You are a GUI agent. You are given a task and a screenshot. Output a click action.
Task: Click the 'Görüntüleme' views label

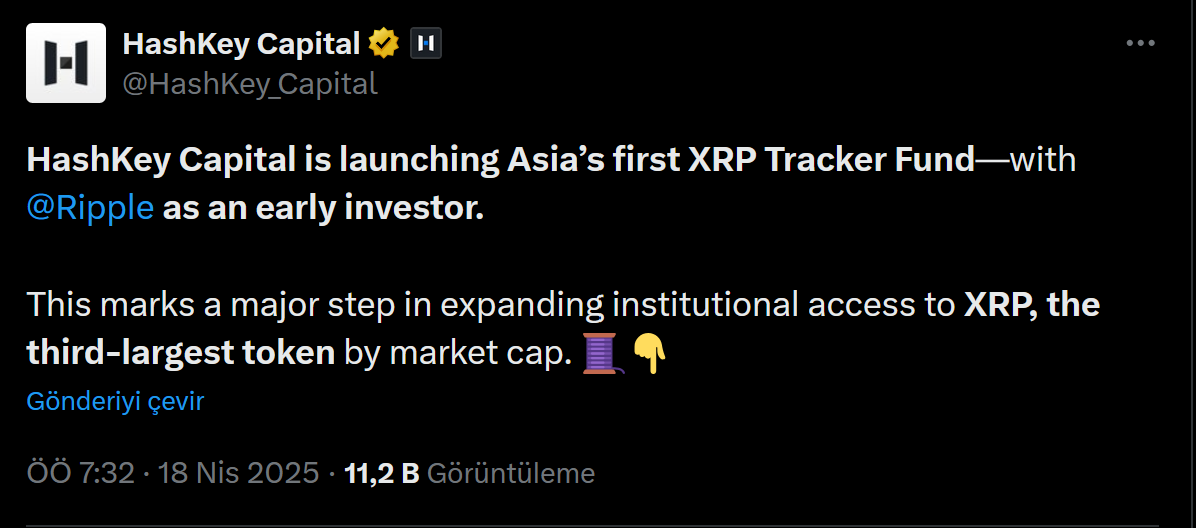(x=510, y=473)
